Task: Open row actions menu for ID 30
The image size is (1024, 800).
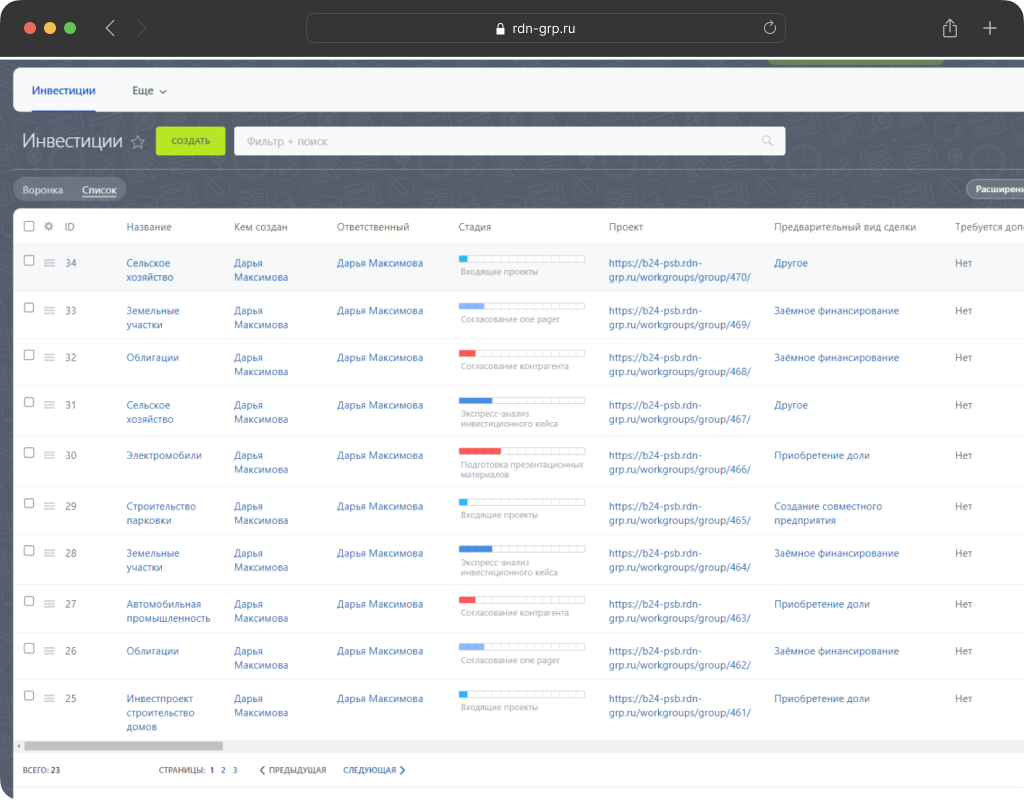Action: point(49,455)
